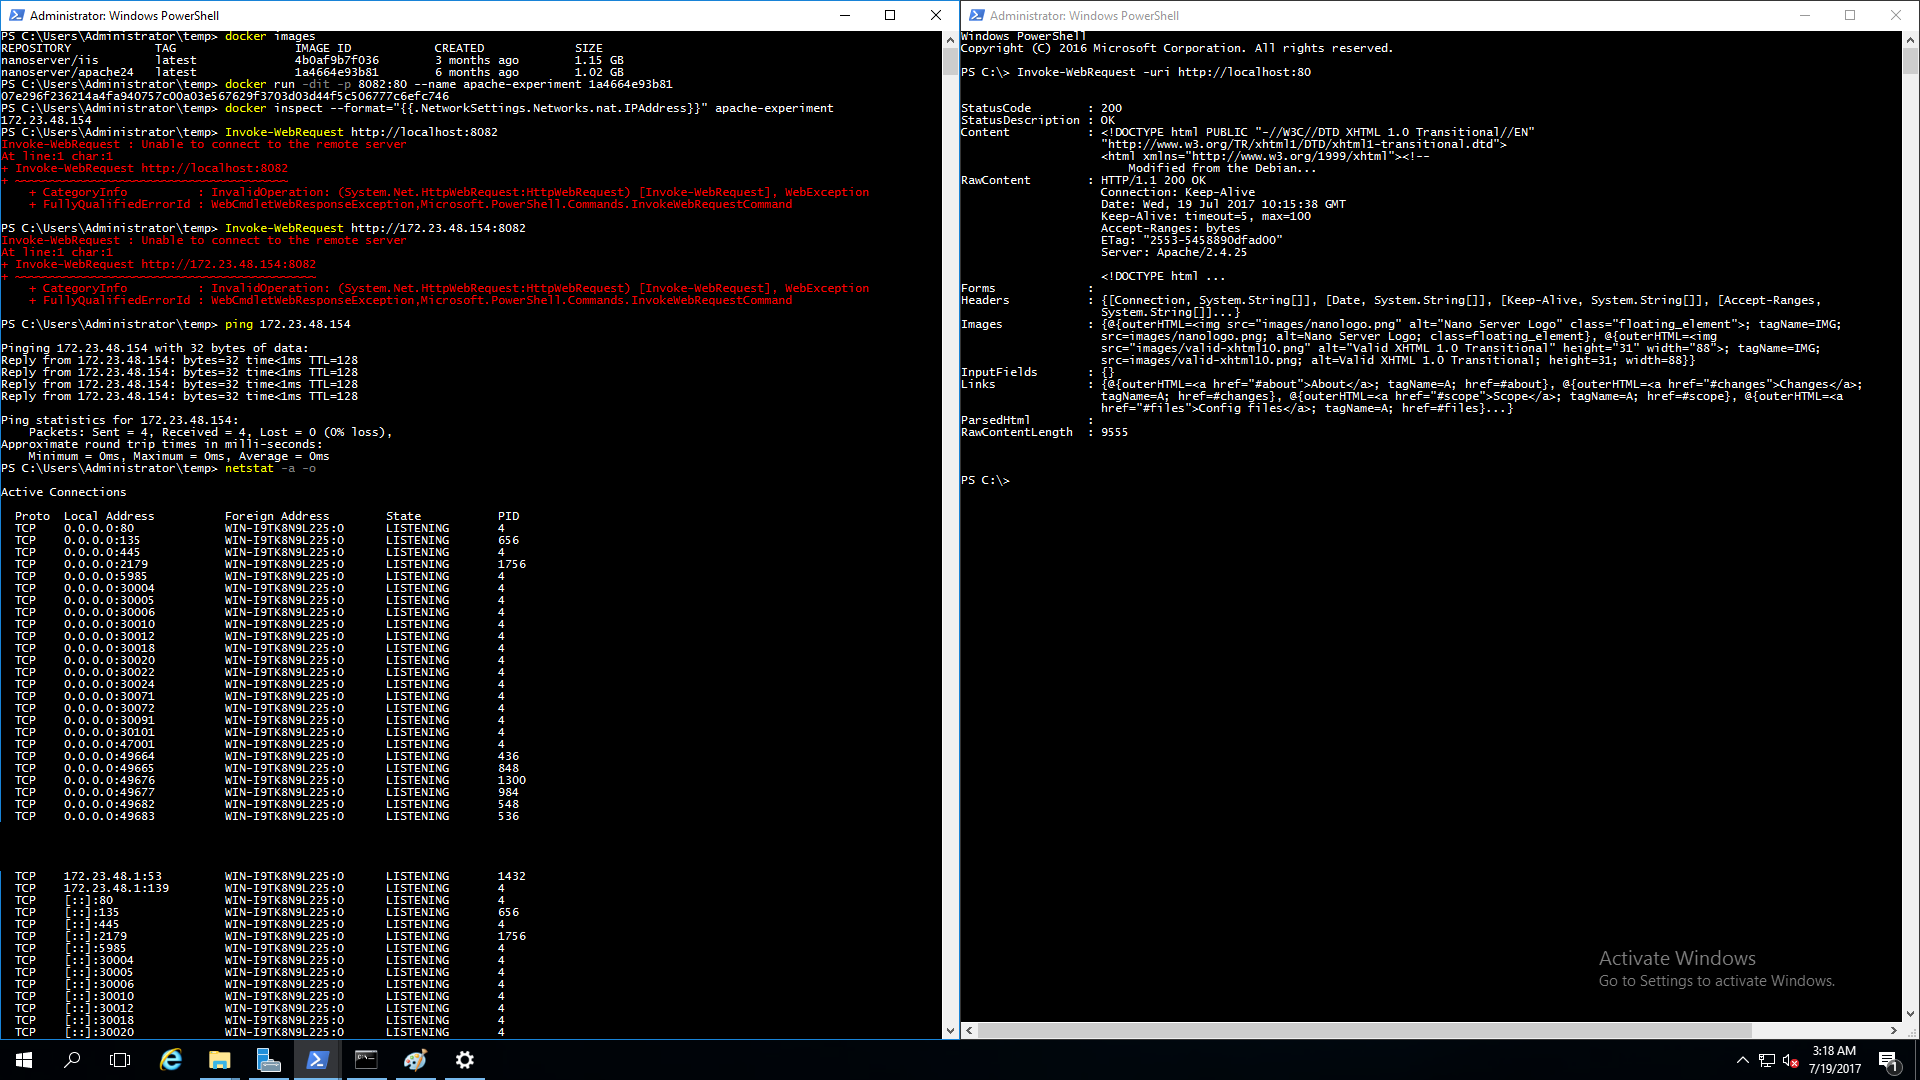The width and height of the screenshot is (1920, 1080).
Task: Click the right PowerShell window title-bar icon
Action: pyautogui.click(x=976, y=15)
